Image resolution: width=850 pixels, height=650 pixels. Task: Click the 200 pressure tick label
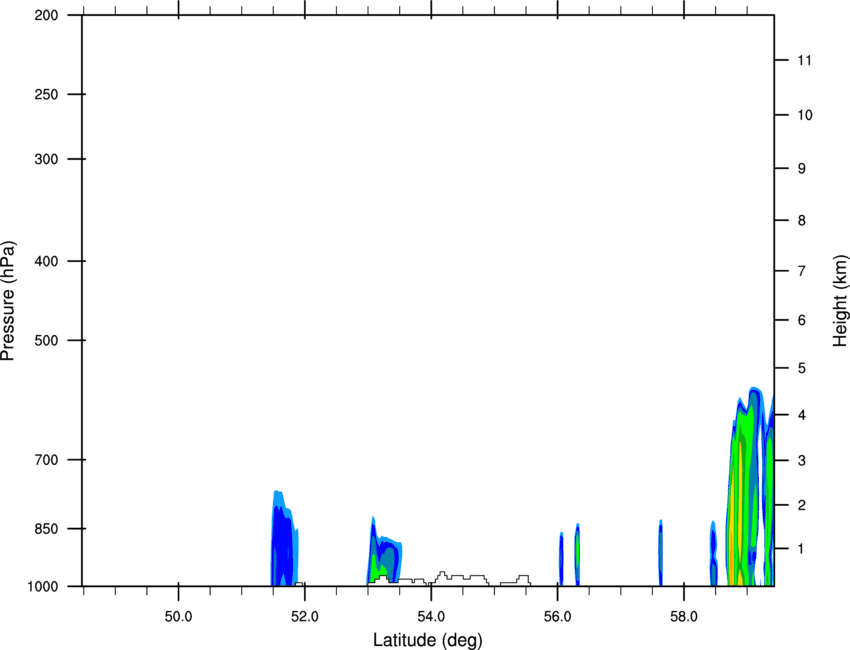click(x=46, y=15)
